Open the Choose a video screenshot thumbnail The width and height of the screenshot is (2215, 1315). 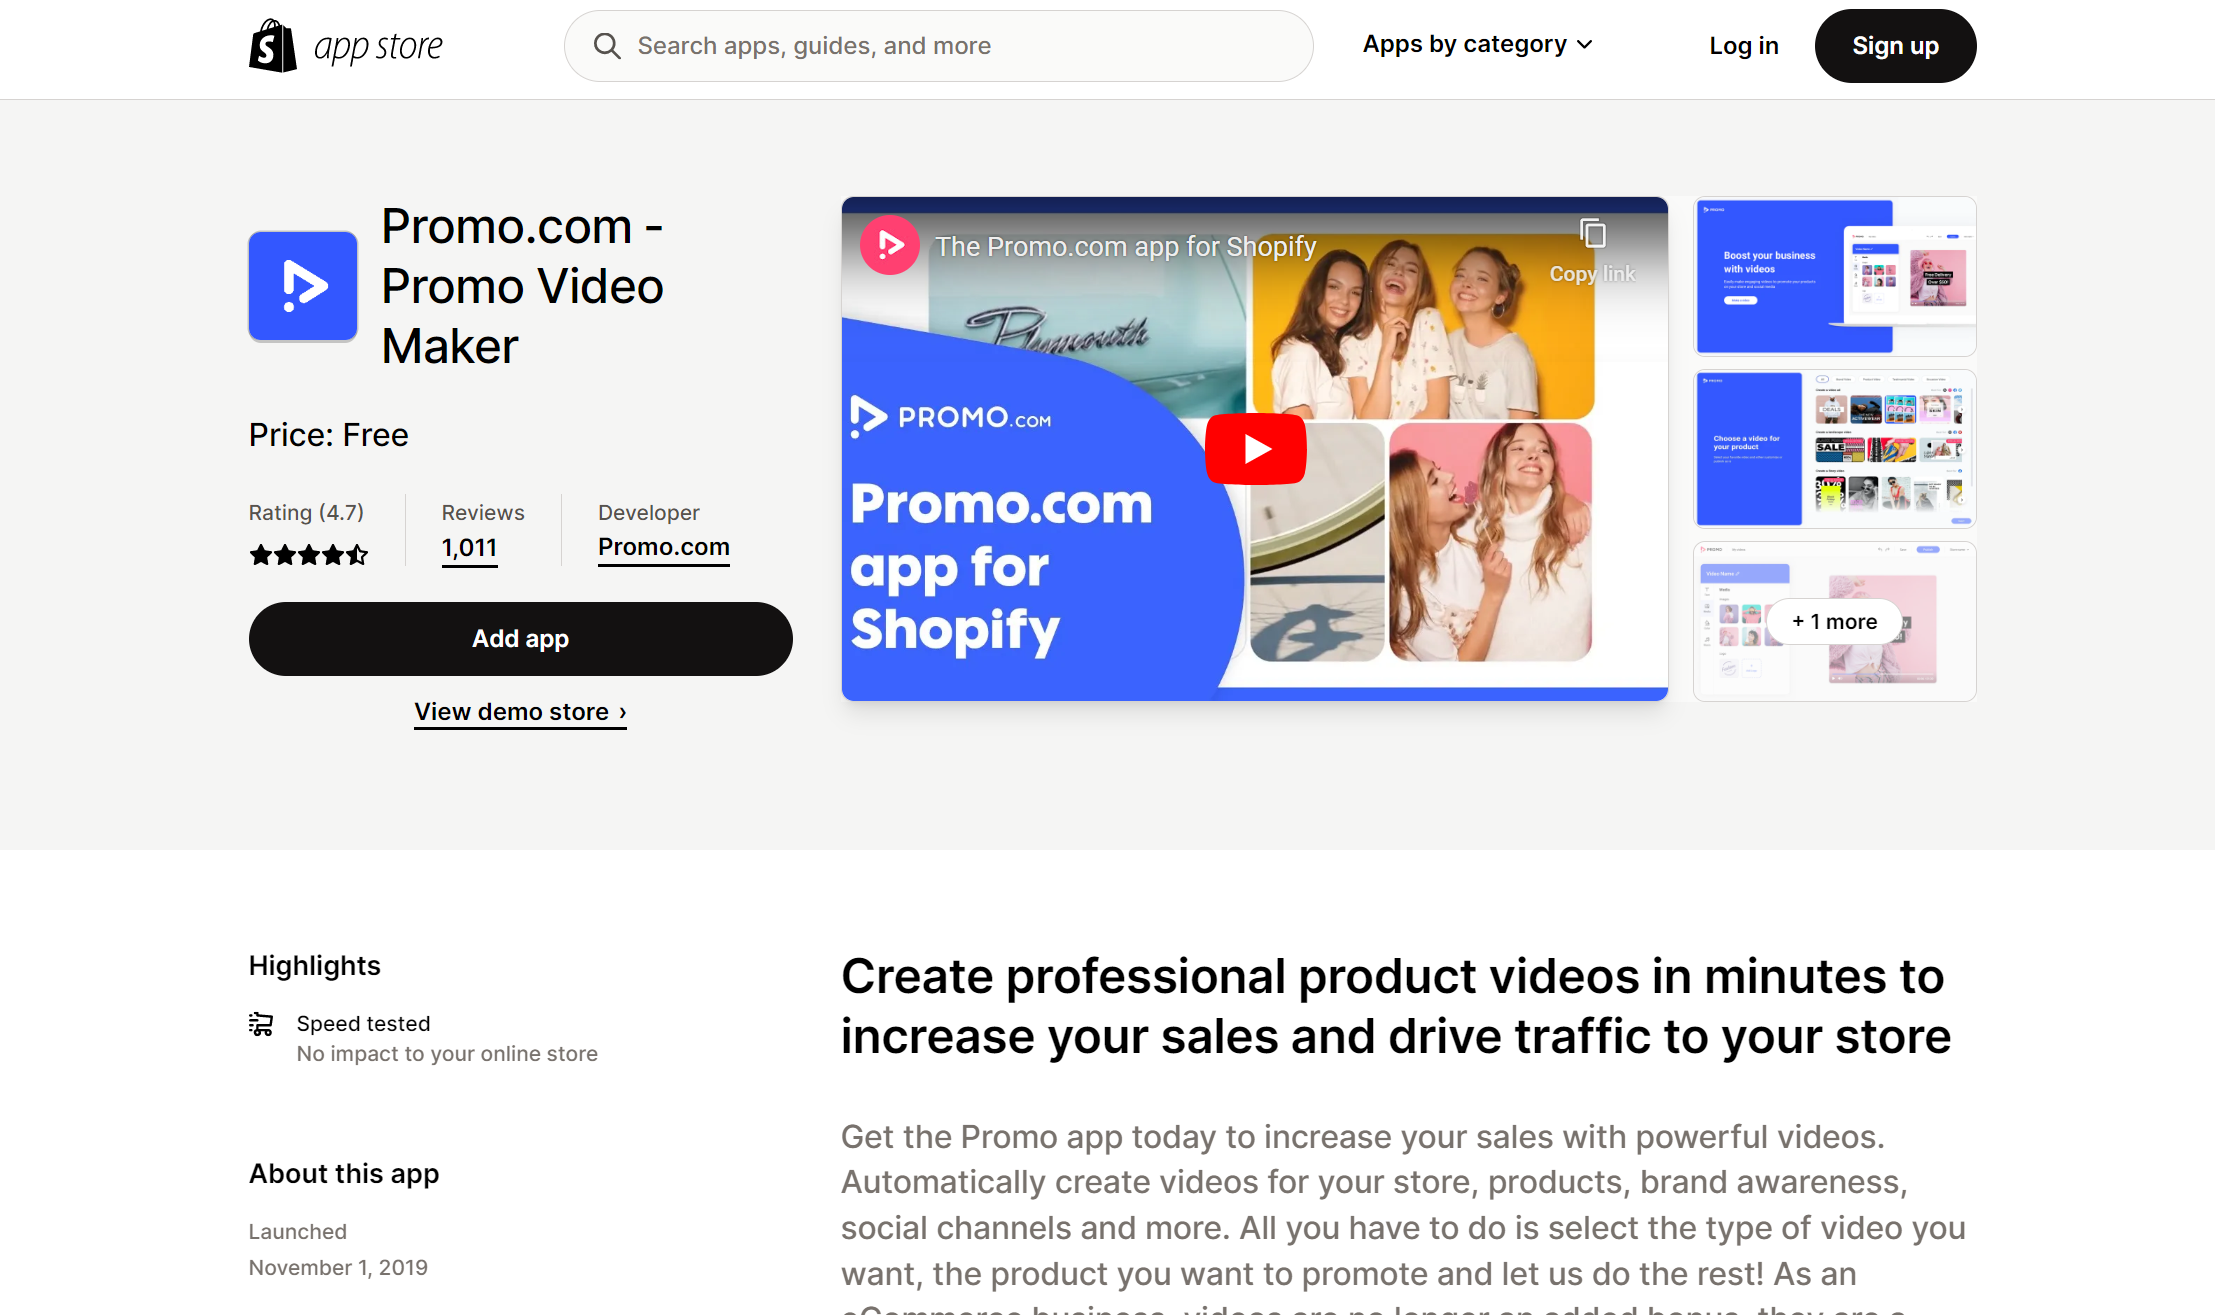(x=1834, y=449)
